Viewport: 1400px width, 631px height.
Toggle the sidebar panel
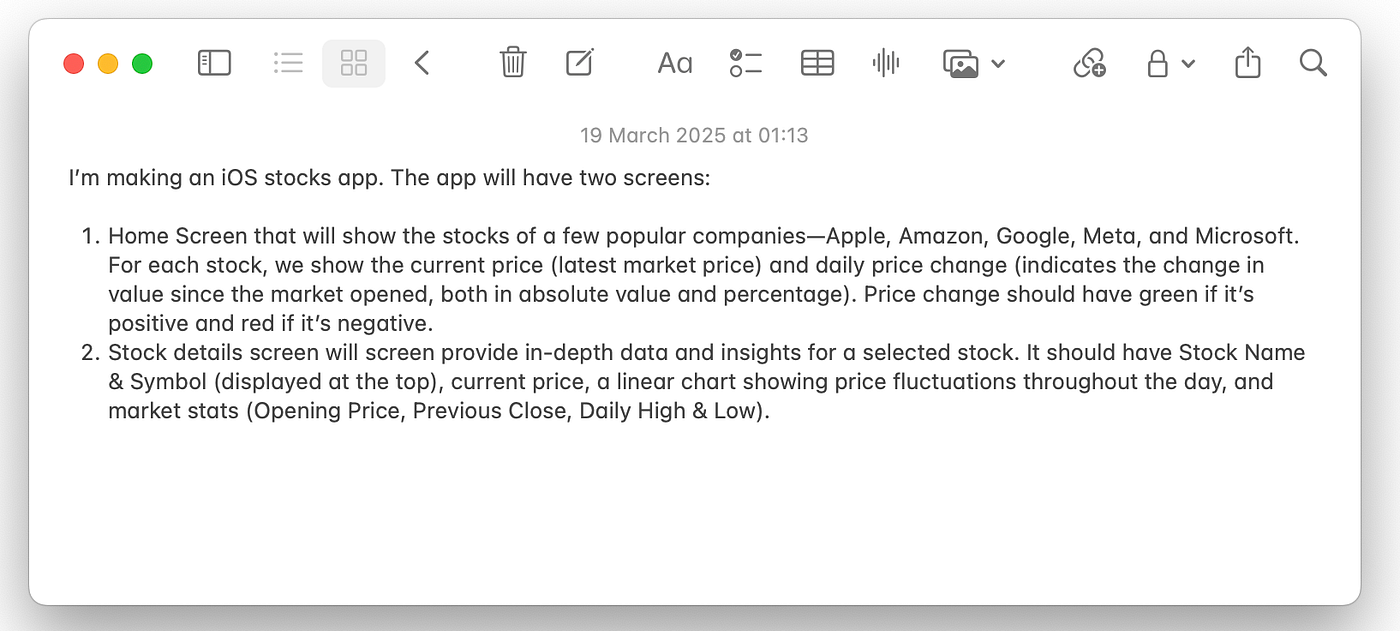214,64
